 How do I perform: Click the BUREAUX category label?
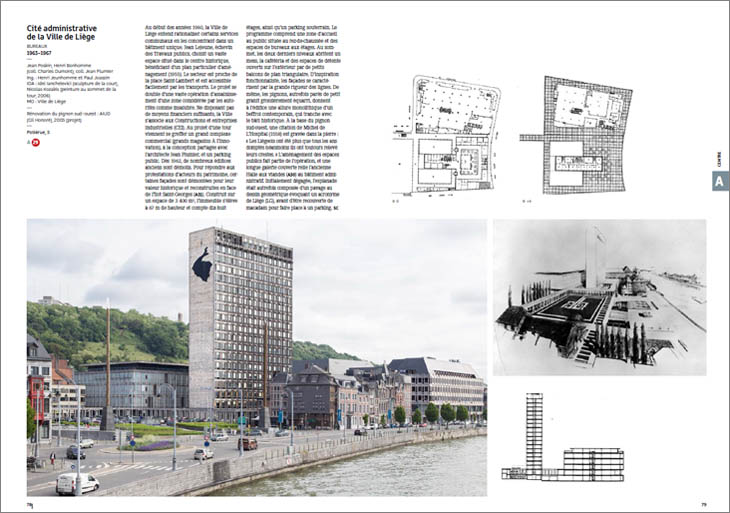[36, 47]
